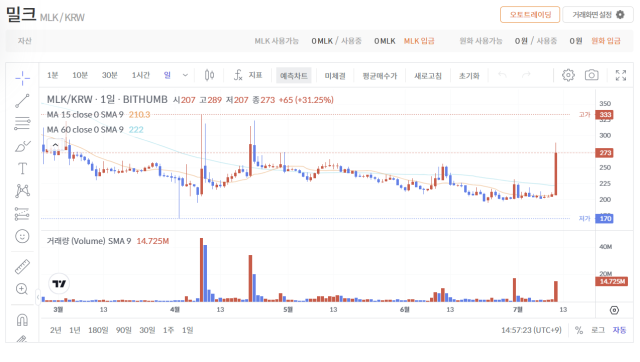Image resolution: width=640 pixels, height=362 pixels.
Task: Choose the brush drawing tool
Action: (x=22, y=146)
